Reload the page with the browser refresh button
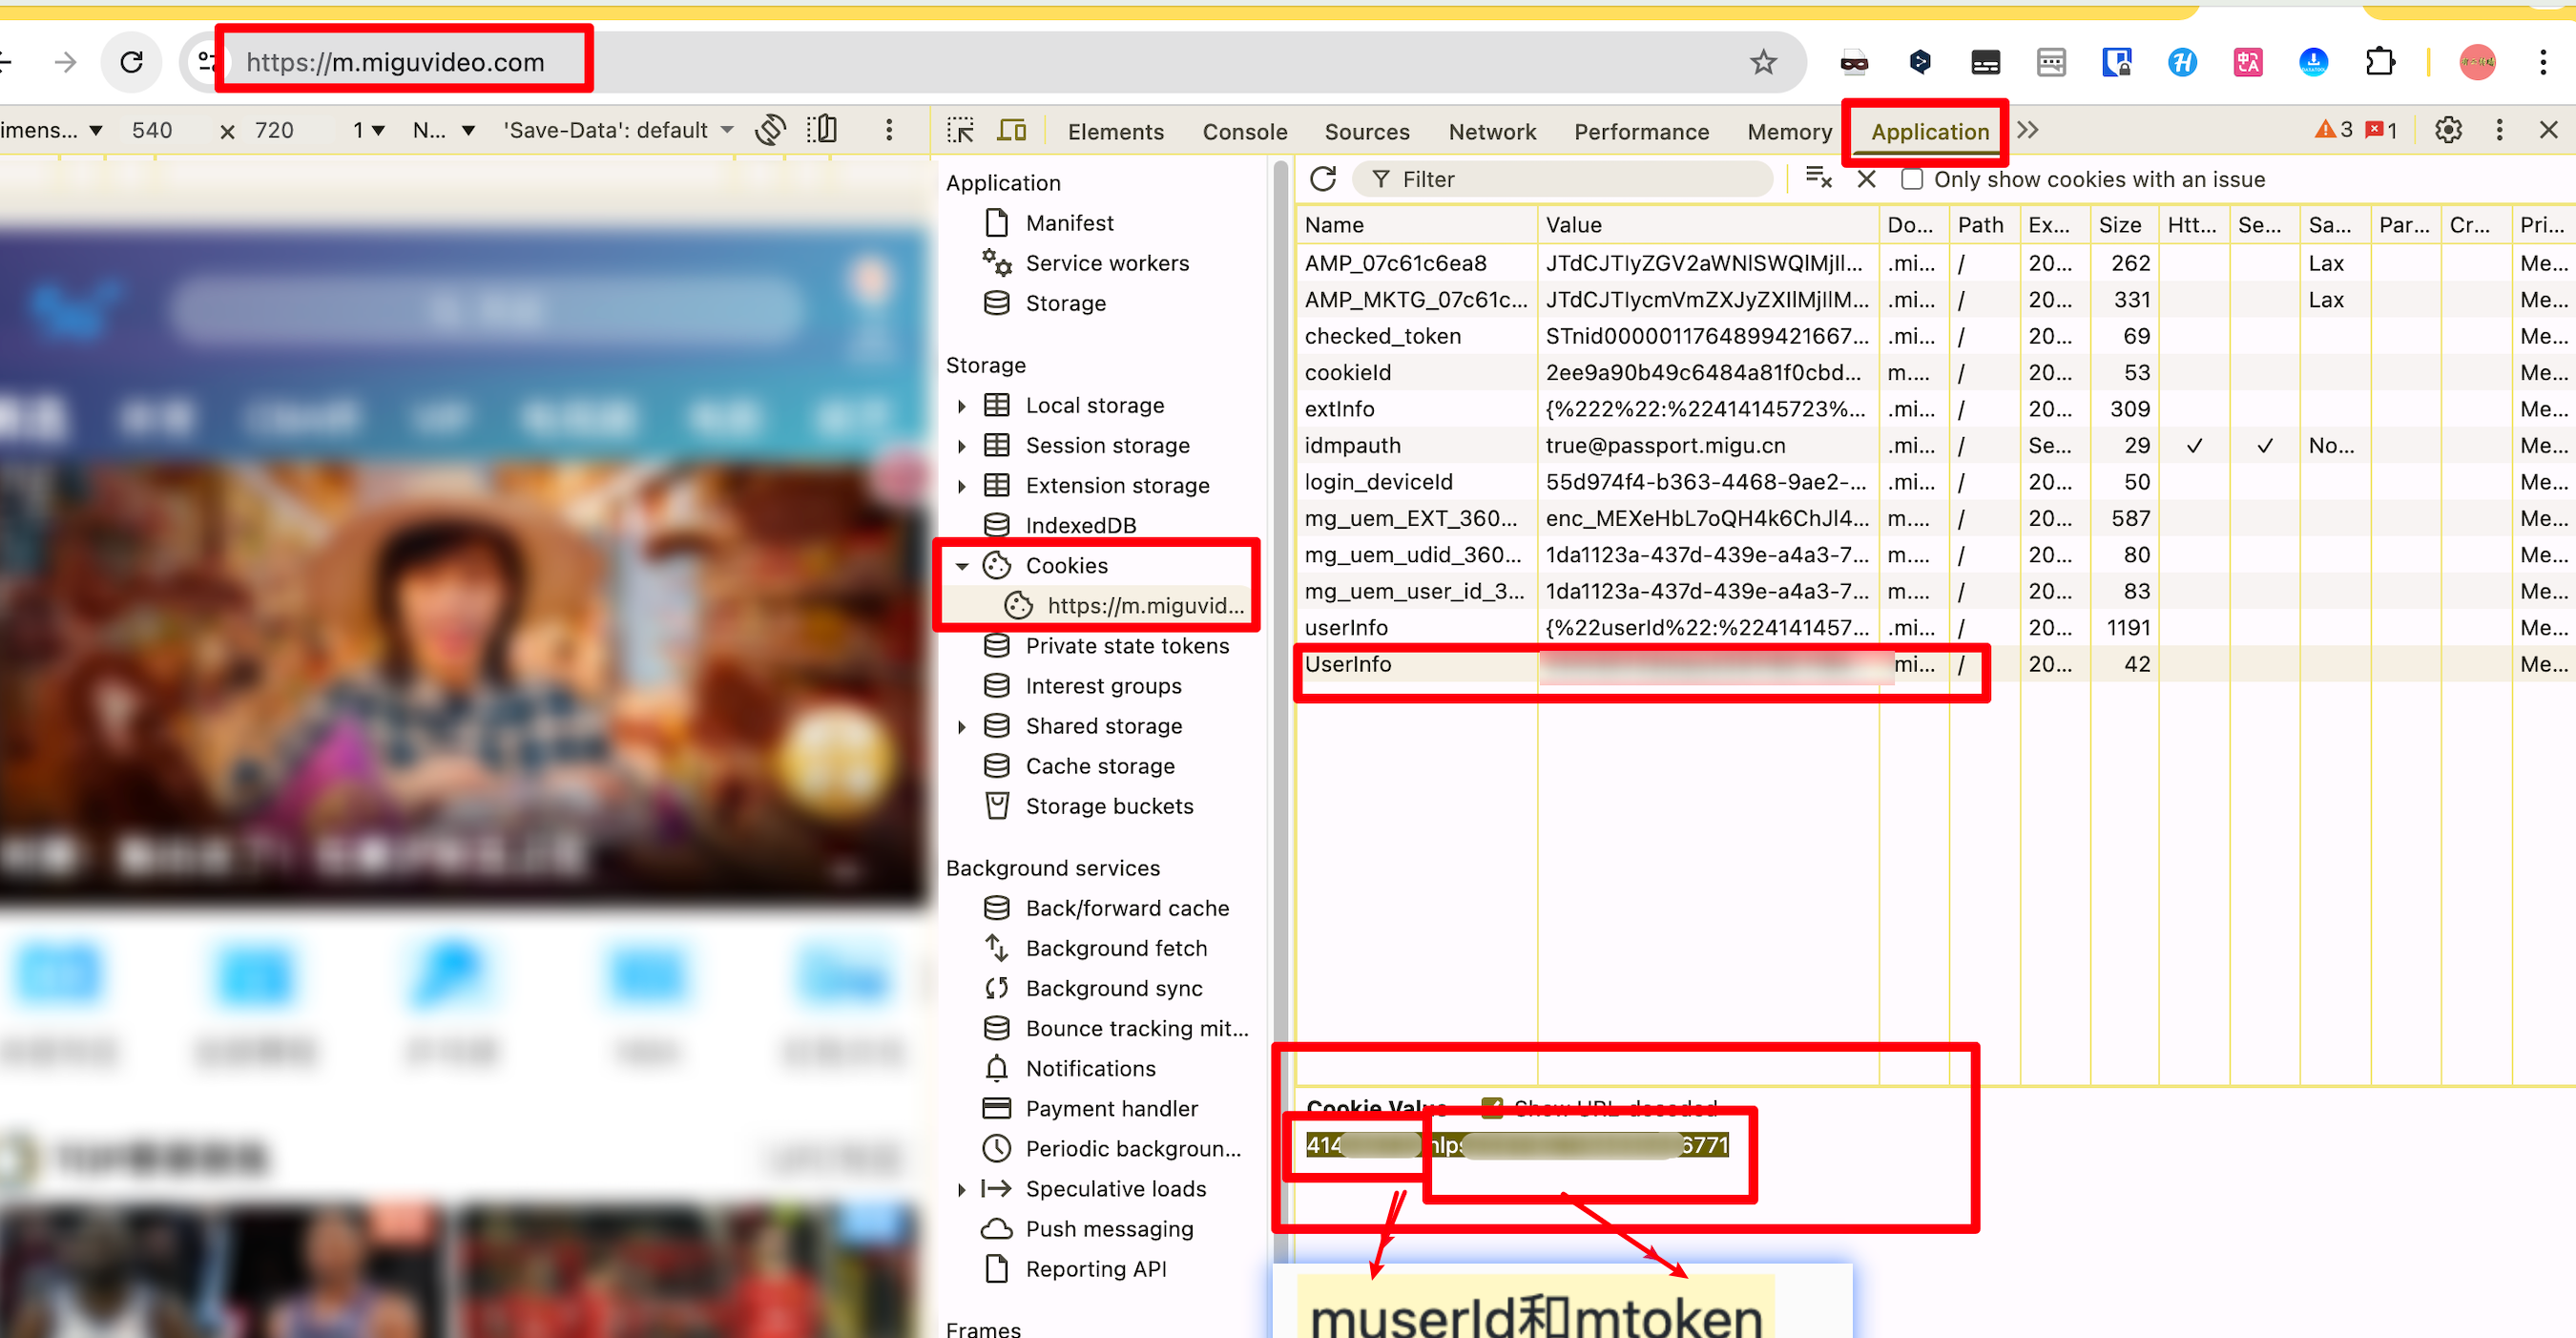Viewport: 2576px width, 1338px height. click(x=131, y=62)
